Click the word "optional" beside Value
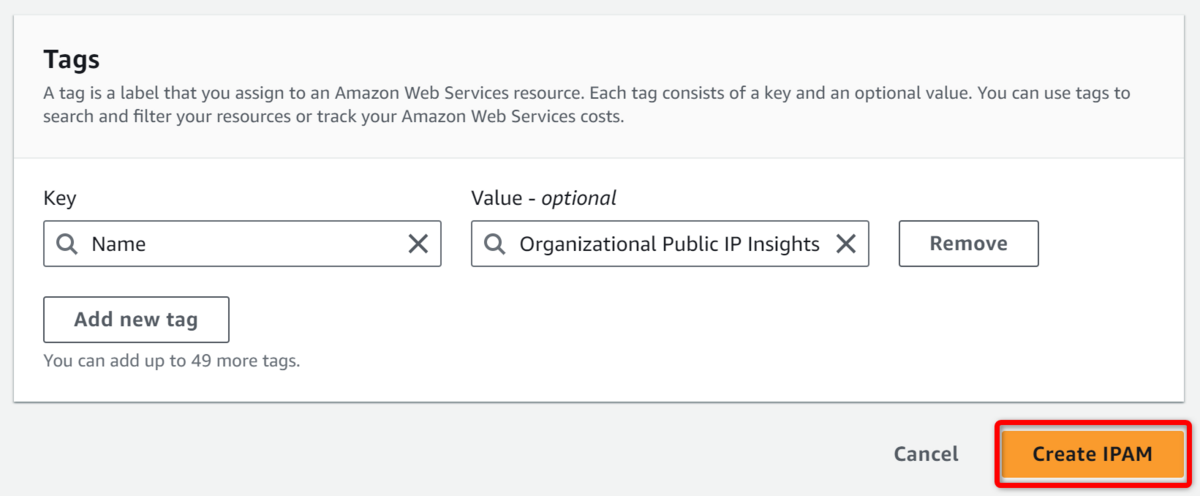The width and height of the screenshot is (1200, 496). click(x=579, y=198)
